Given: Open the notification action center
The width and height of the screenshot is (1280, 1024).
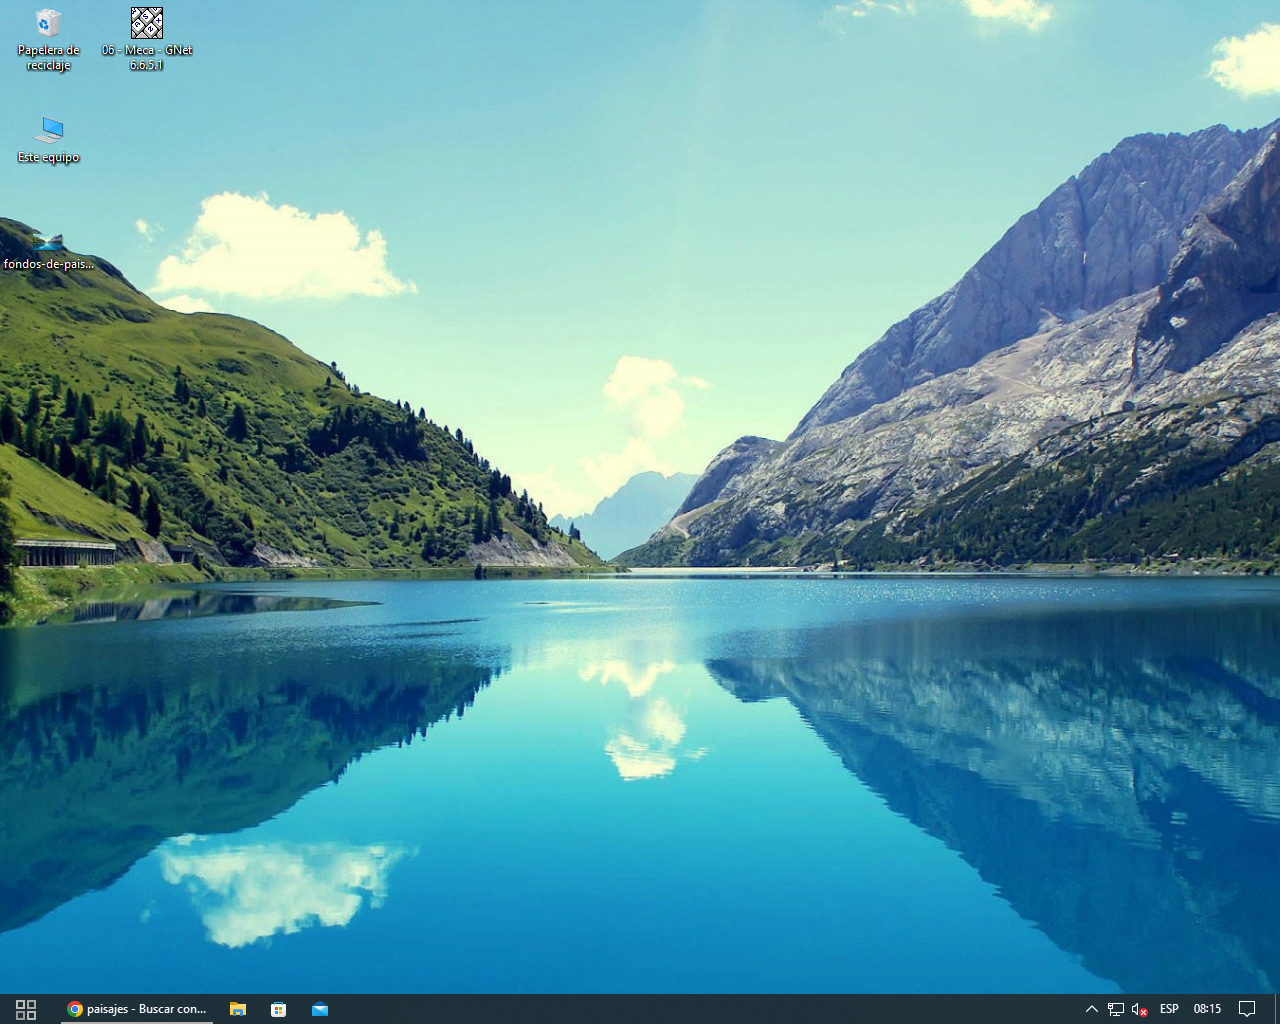Looking at the screenshot, I should coord(1247,1009).
